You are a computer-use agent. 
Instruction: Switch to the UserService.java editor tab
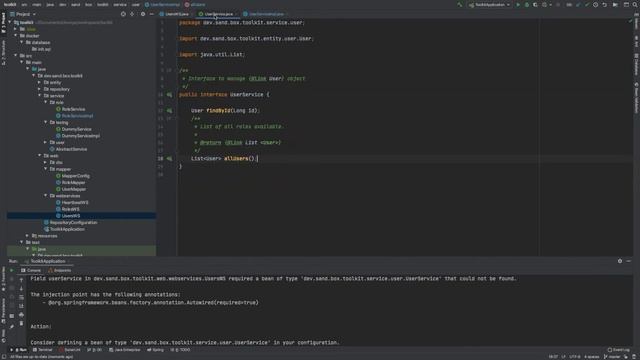tap(218, 14)
